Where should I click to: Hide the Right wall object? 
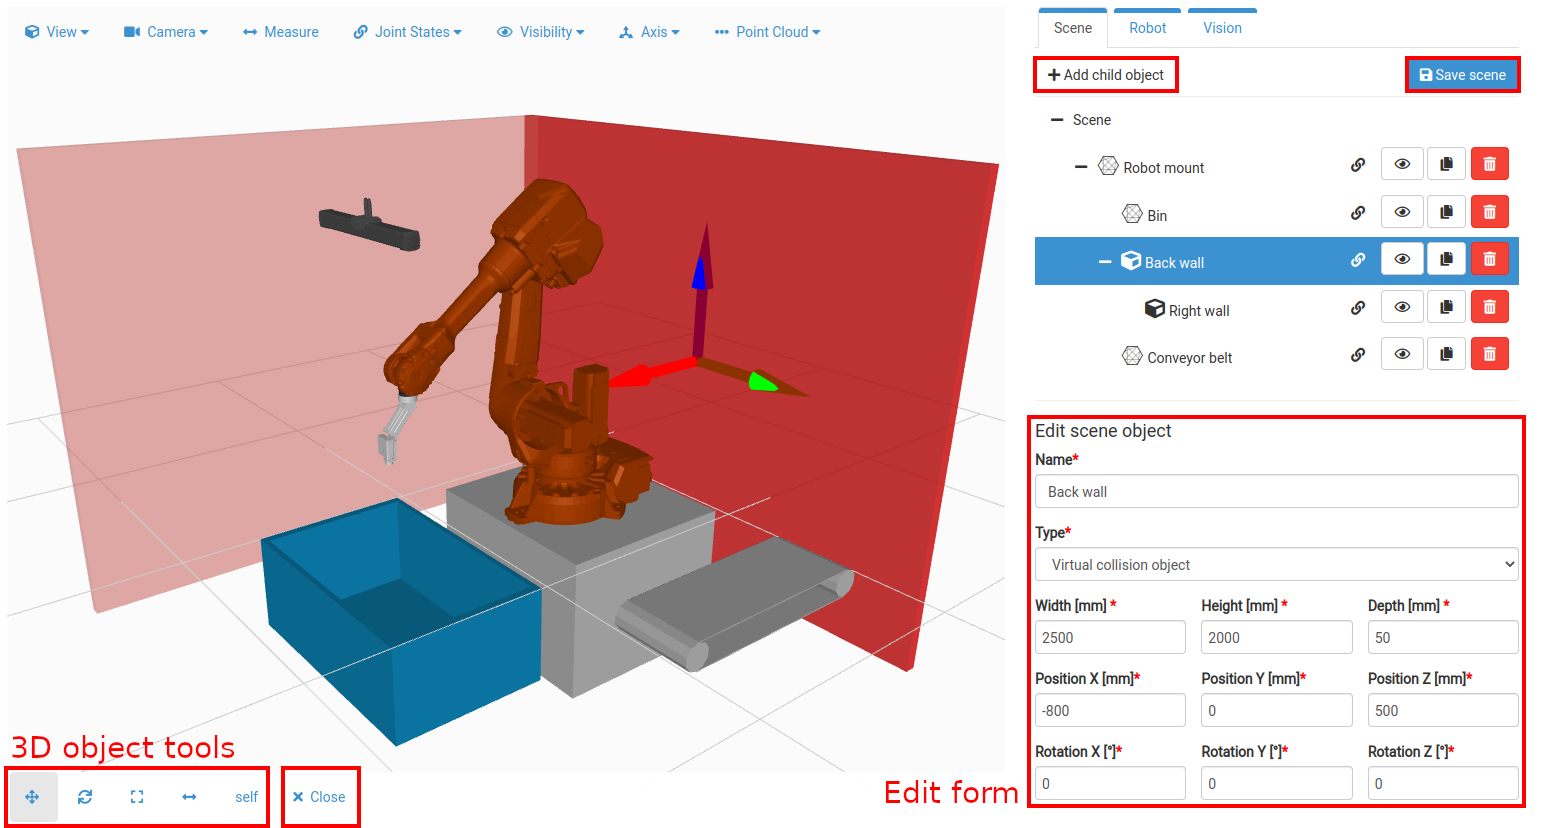pos(1402,307)
